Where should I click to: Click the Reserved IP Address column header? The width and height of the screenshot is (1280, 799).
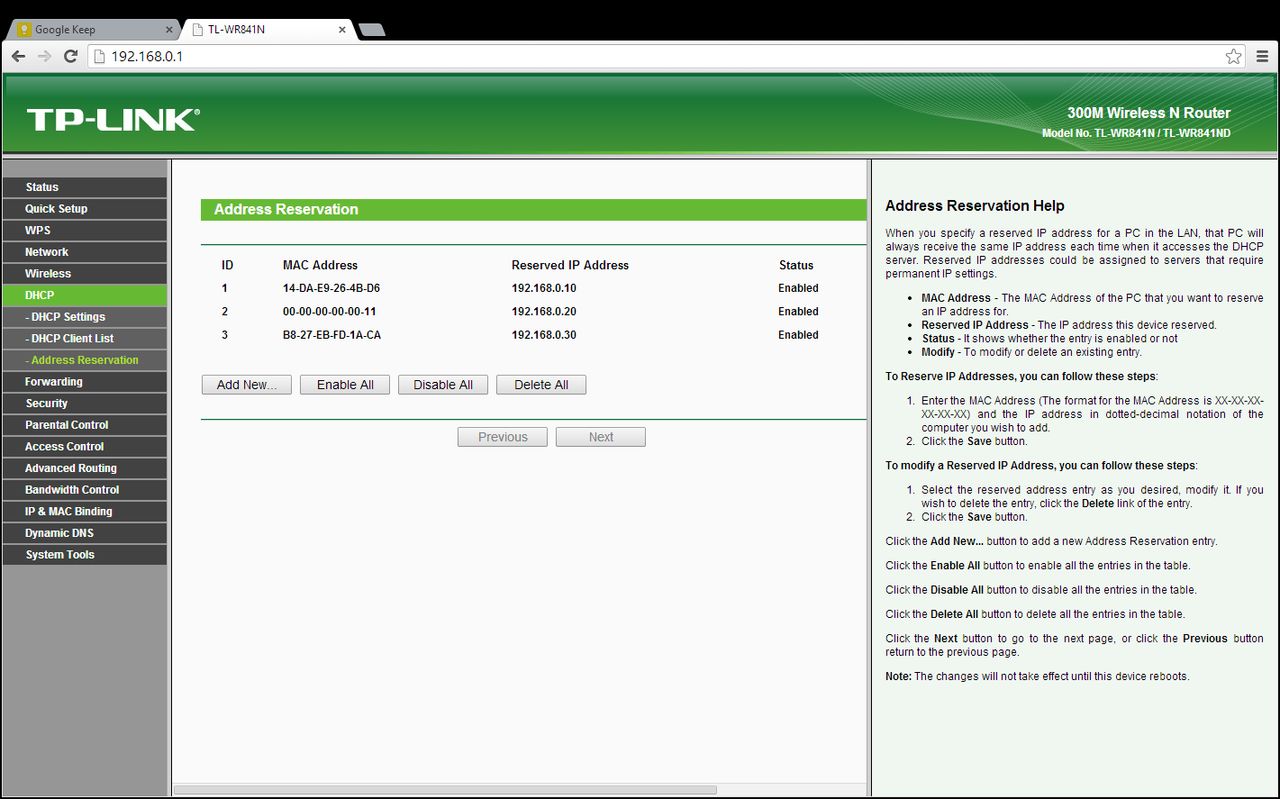tap(570, 265)
